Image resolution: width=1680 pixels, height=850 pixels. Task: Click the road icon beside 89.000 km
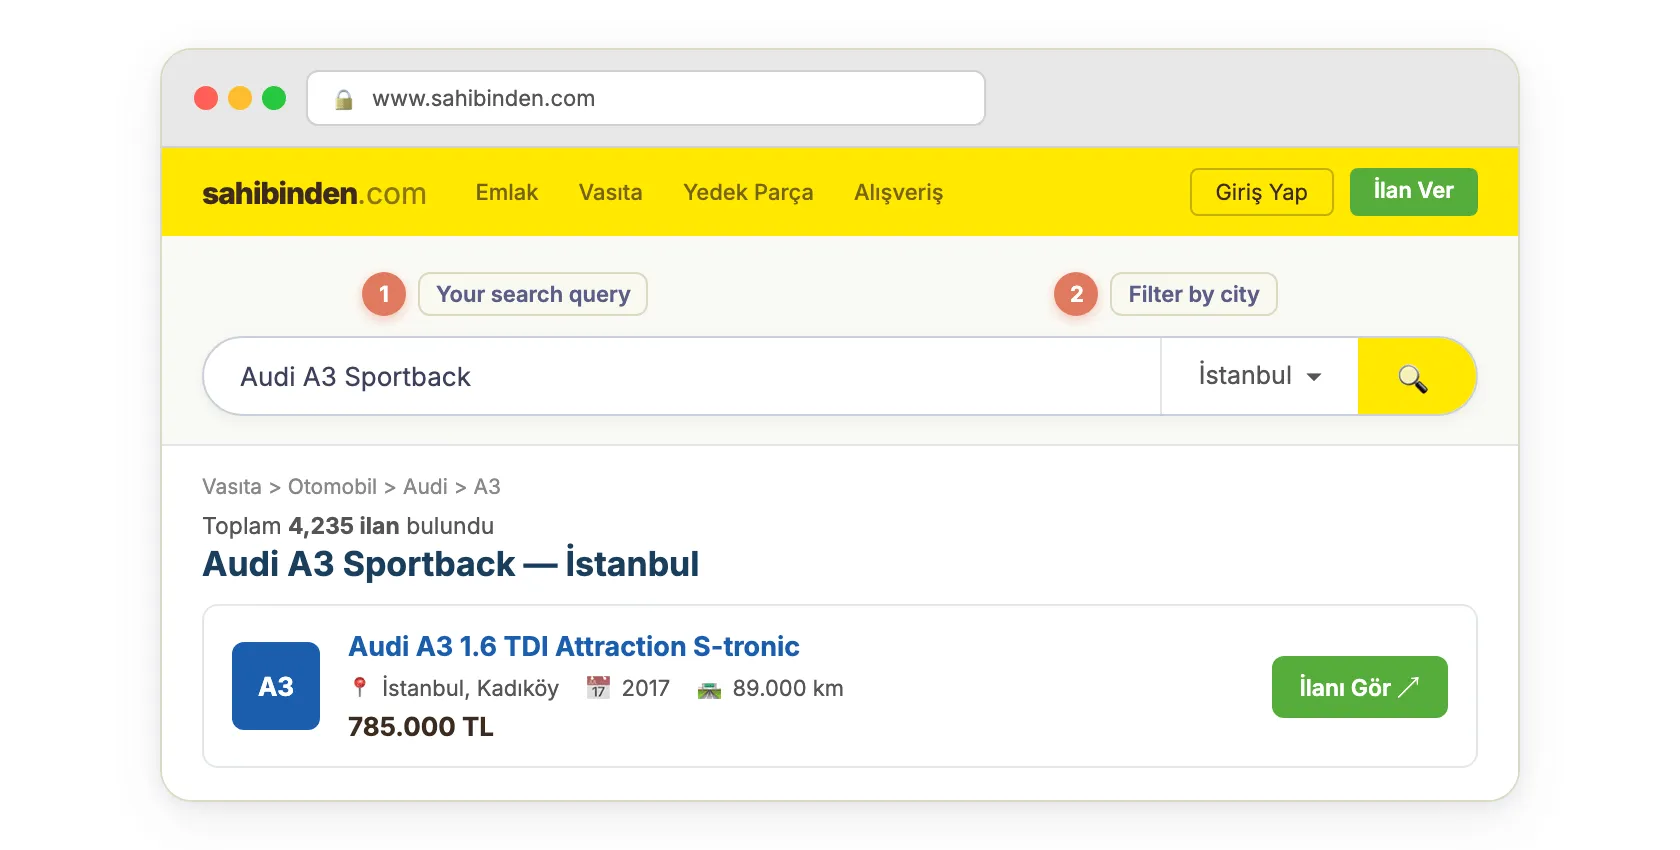click(x=709, y=689)
